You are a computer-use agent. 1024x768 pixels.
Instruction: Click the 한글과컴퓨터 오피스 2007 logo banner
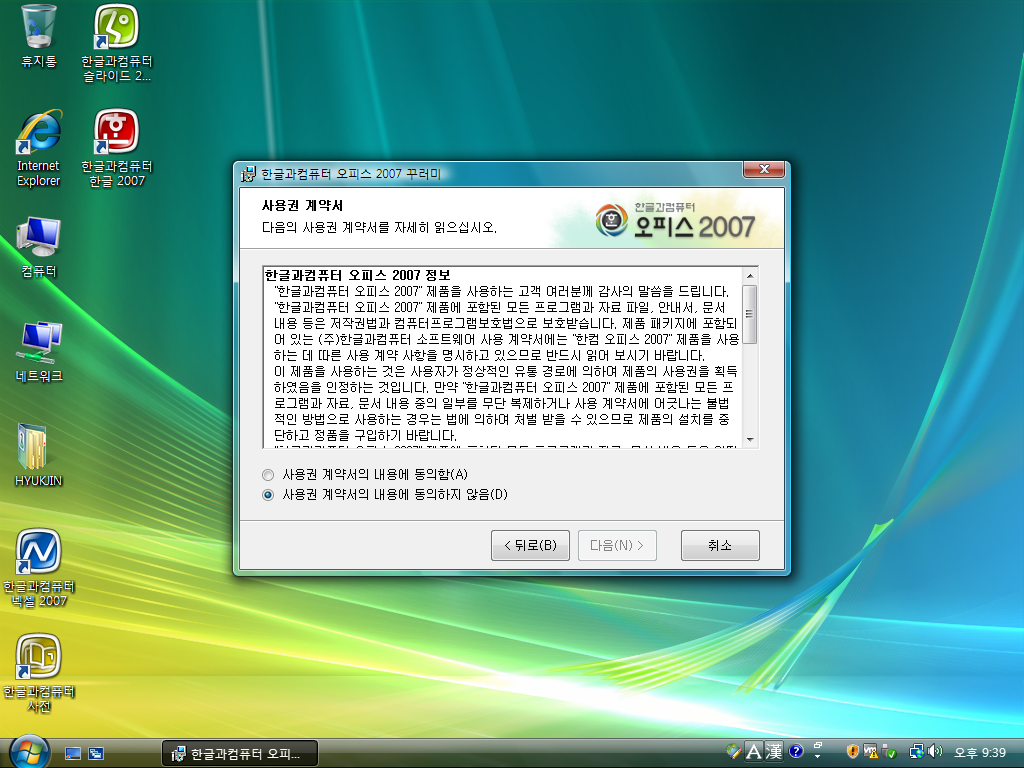point(676,220)
